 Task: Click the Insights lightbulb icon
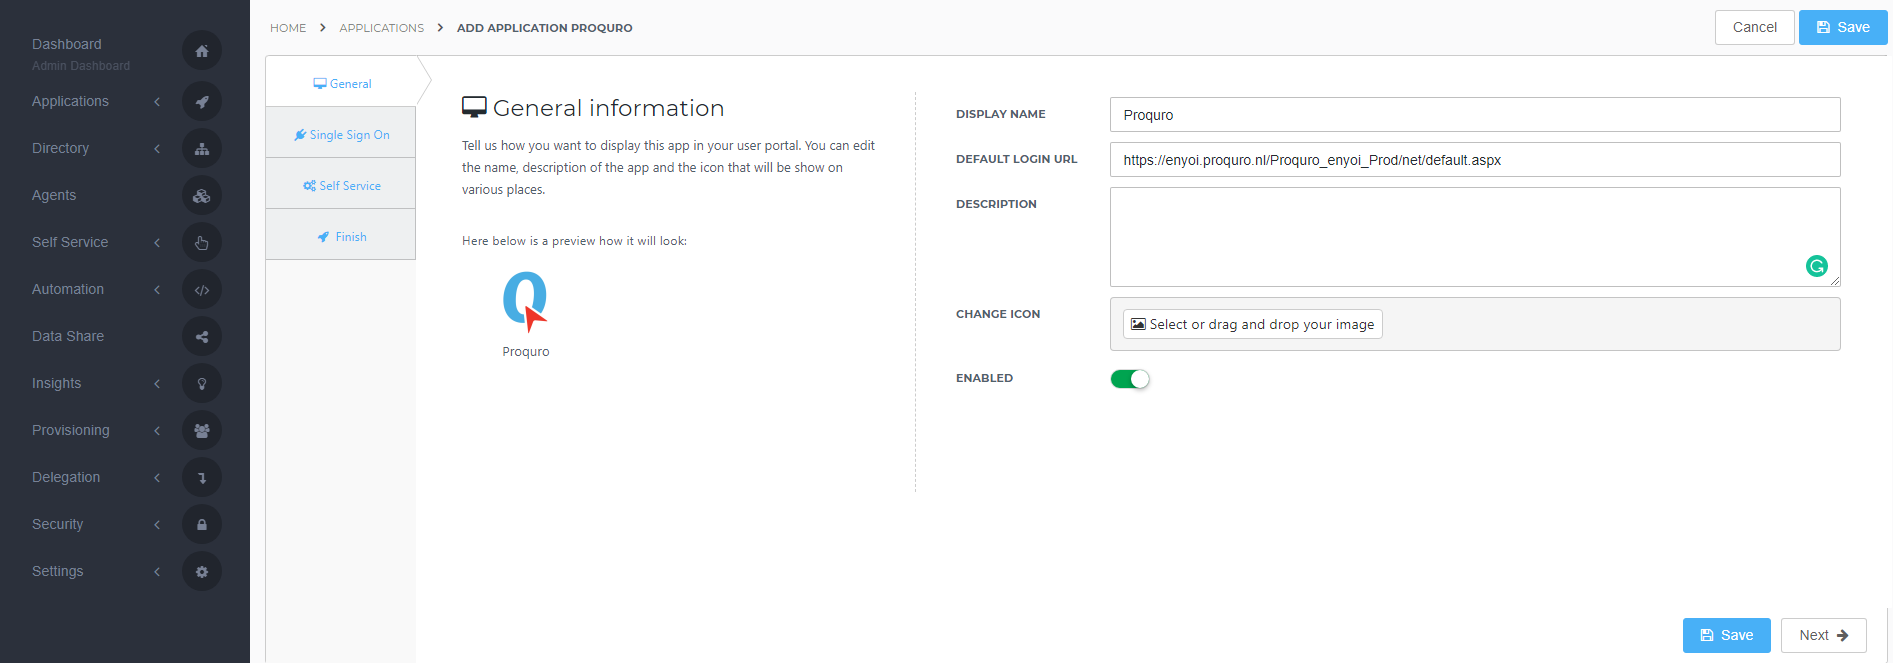(202, 383)
